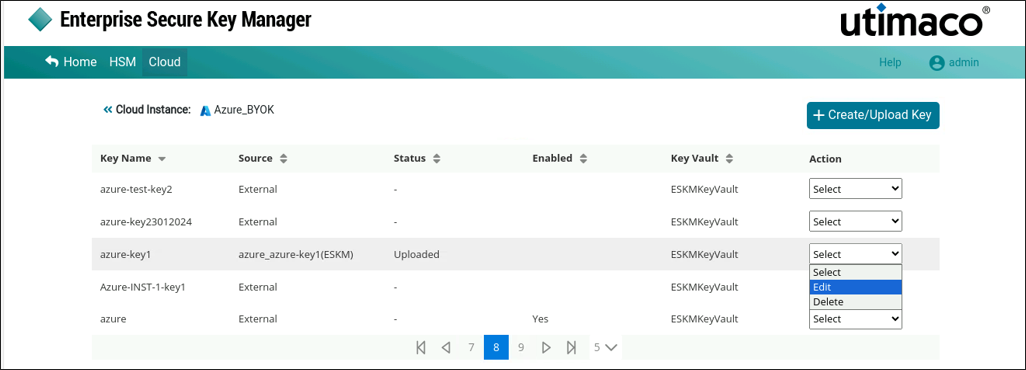The width and height of the screenshot is (1026, 370).
Task: Collapse the Action dropdown for azure-key1
Action: click(x=855, y=254)
